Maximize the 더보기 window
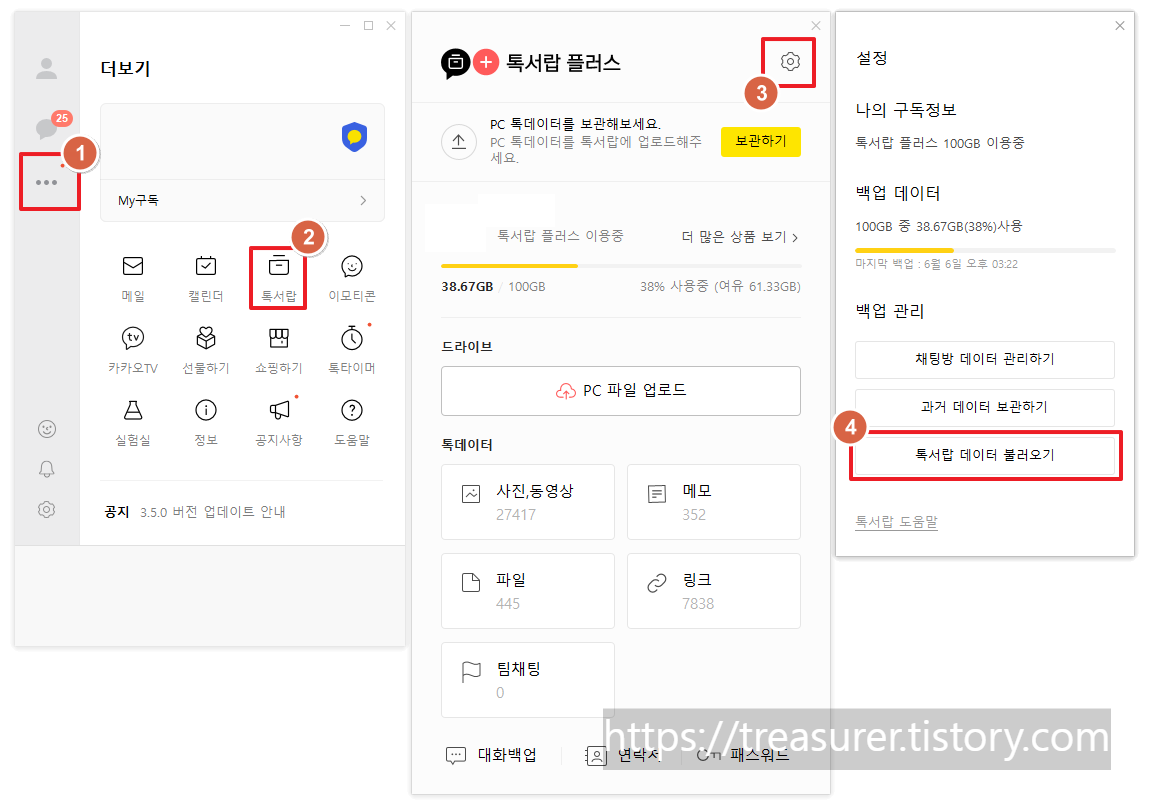The image size is (1151, 810). coord(368,26)
